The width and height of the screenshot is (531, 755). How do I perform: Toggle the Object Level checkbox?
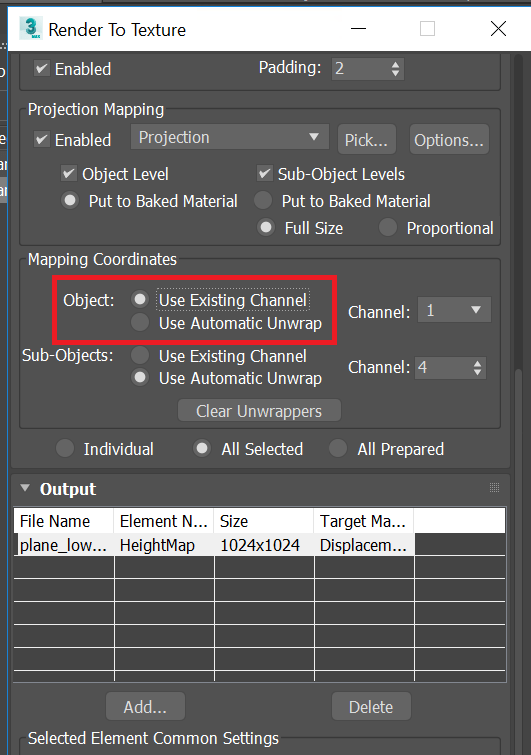pyautogui.click(x=69, y=174)
